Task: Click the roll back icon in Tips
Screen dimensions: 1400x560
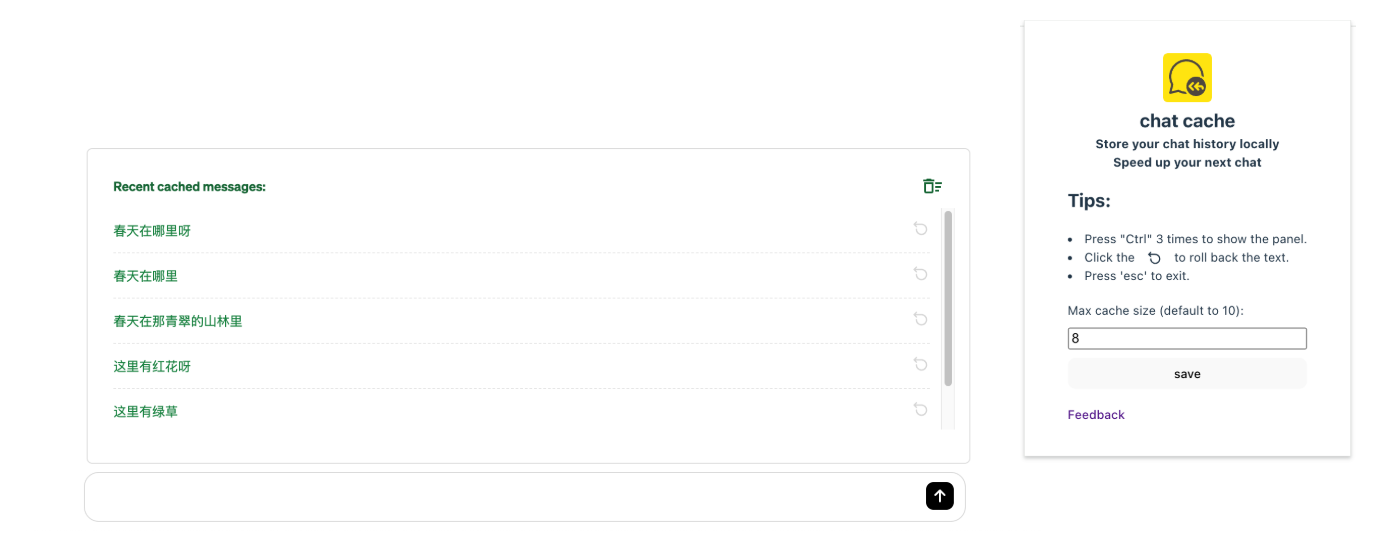Action: pos(1154,258)
